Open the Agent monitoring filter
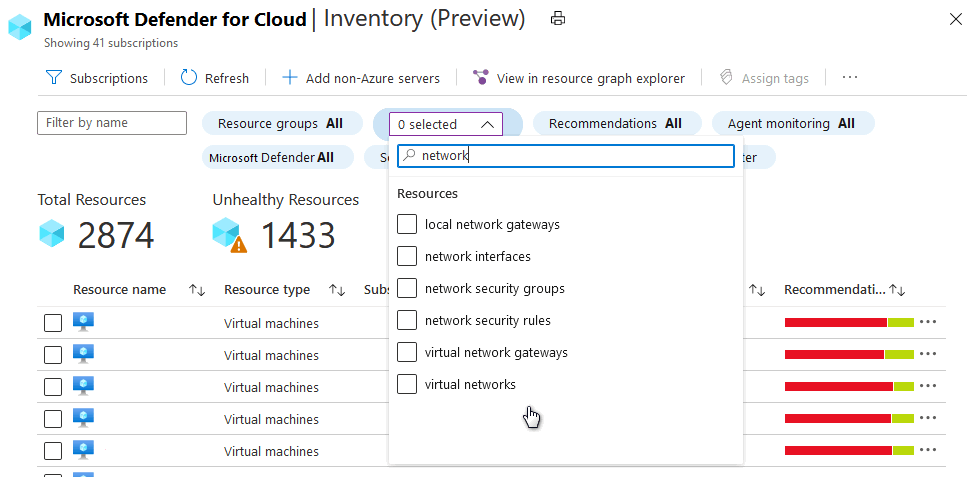Screen dimensions: 967x477 791,123
